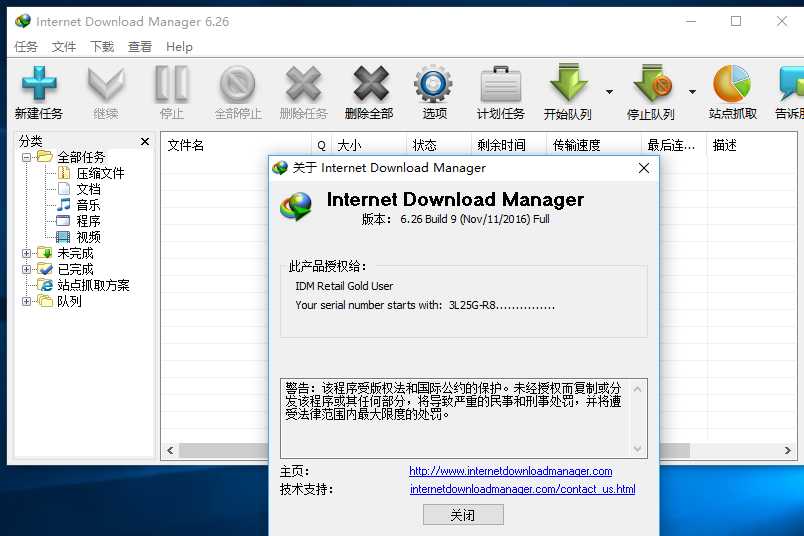Click the IDM logo in About dialog
The width and height of the screenshot is (804, 536).
click(x=296, y=206)
